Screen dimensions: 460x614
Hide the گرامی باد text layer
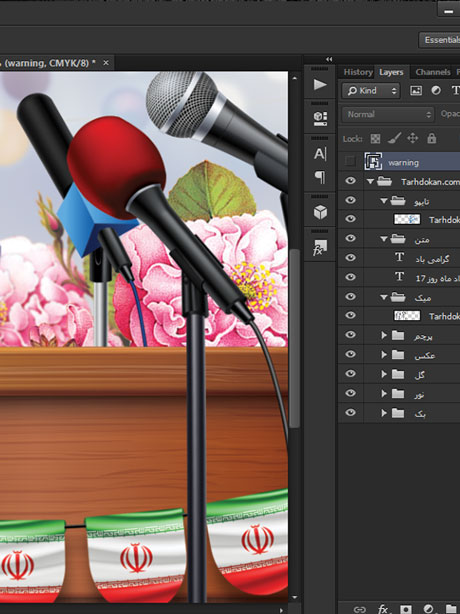tap(350, 257)
